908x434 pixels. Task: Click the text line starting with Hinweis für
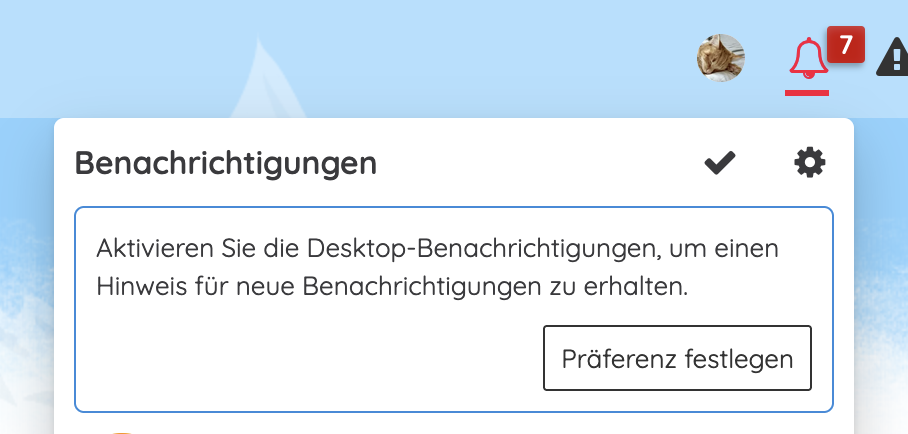[x=393, y=287]
